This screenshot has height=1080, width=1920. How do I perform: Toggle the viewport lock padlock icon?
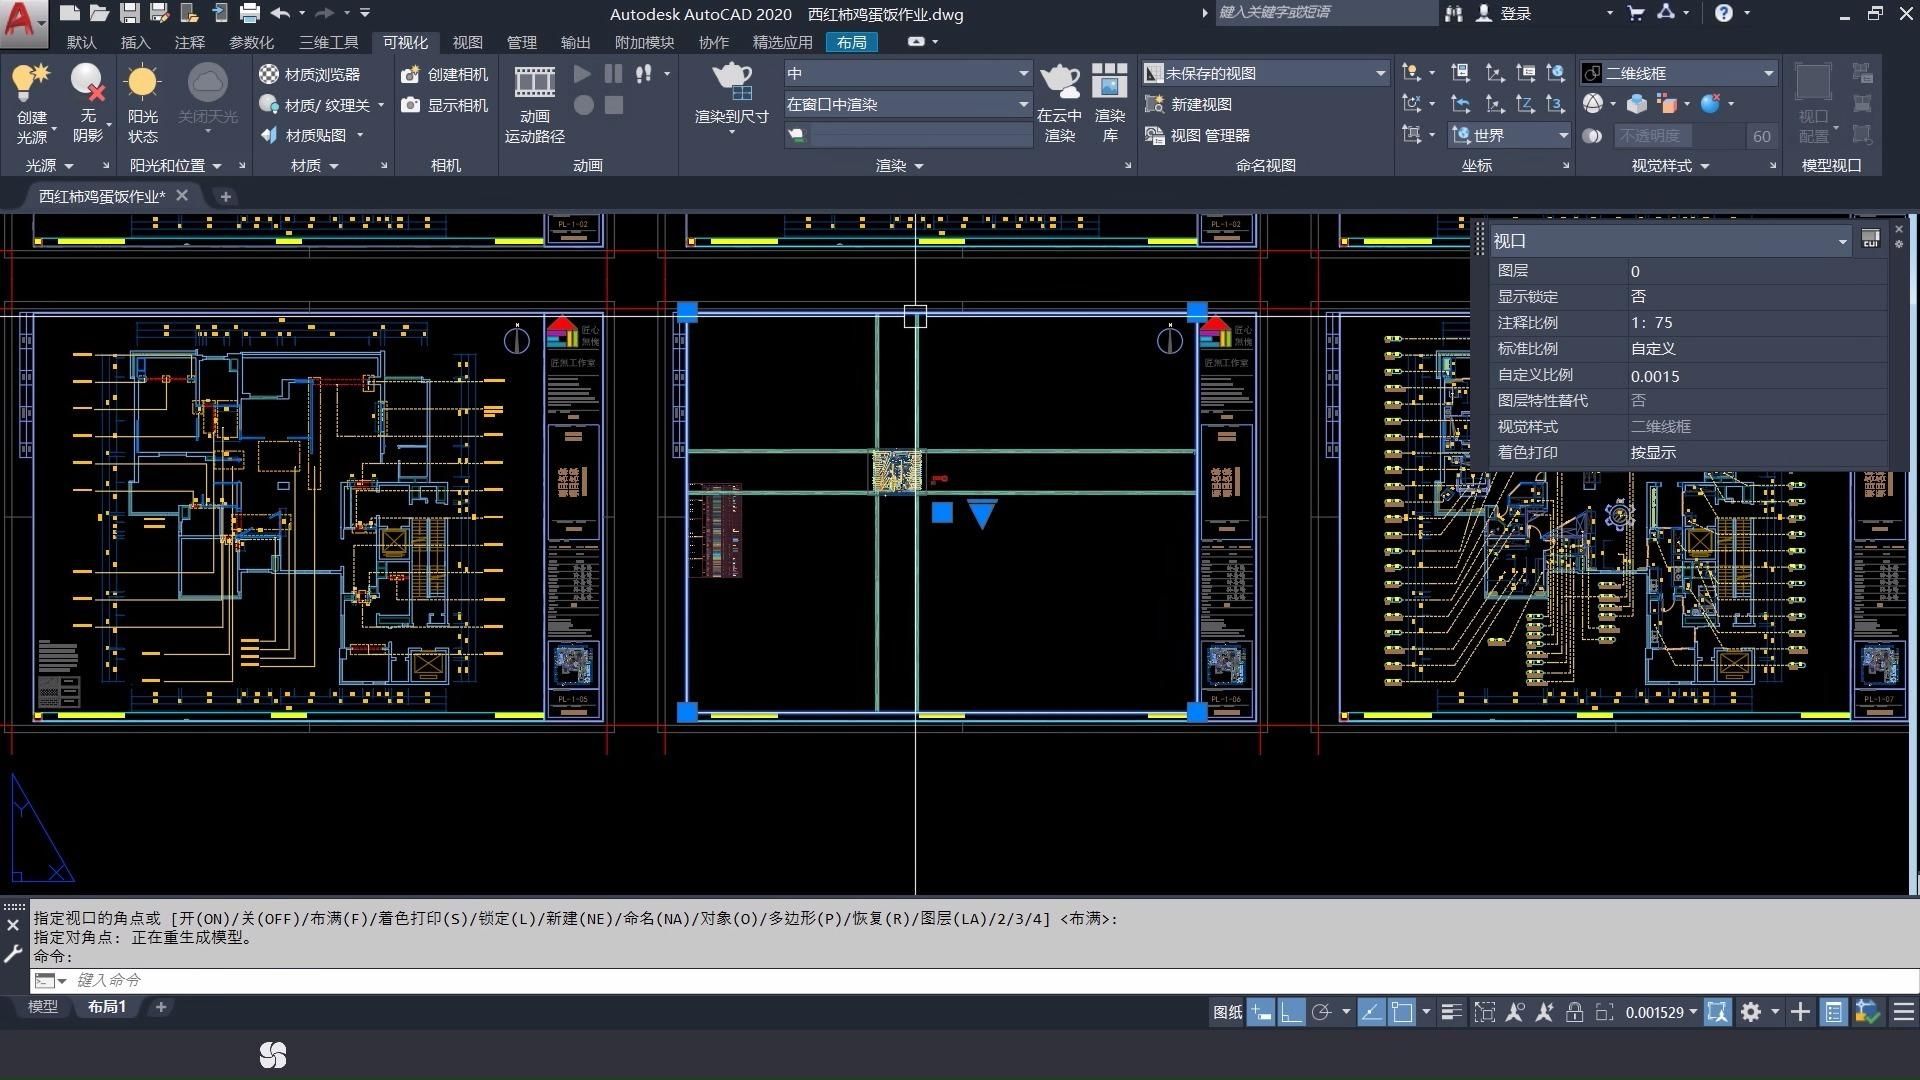click(x=1574, y=1012)
